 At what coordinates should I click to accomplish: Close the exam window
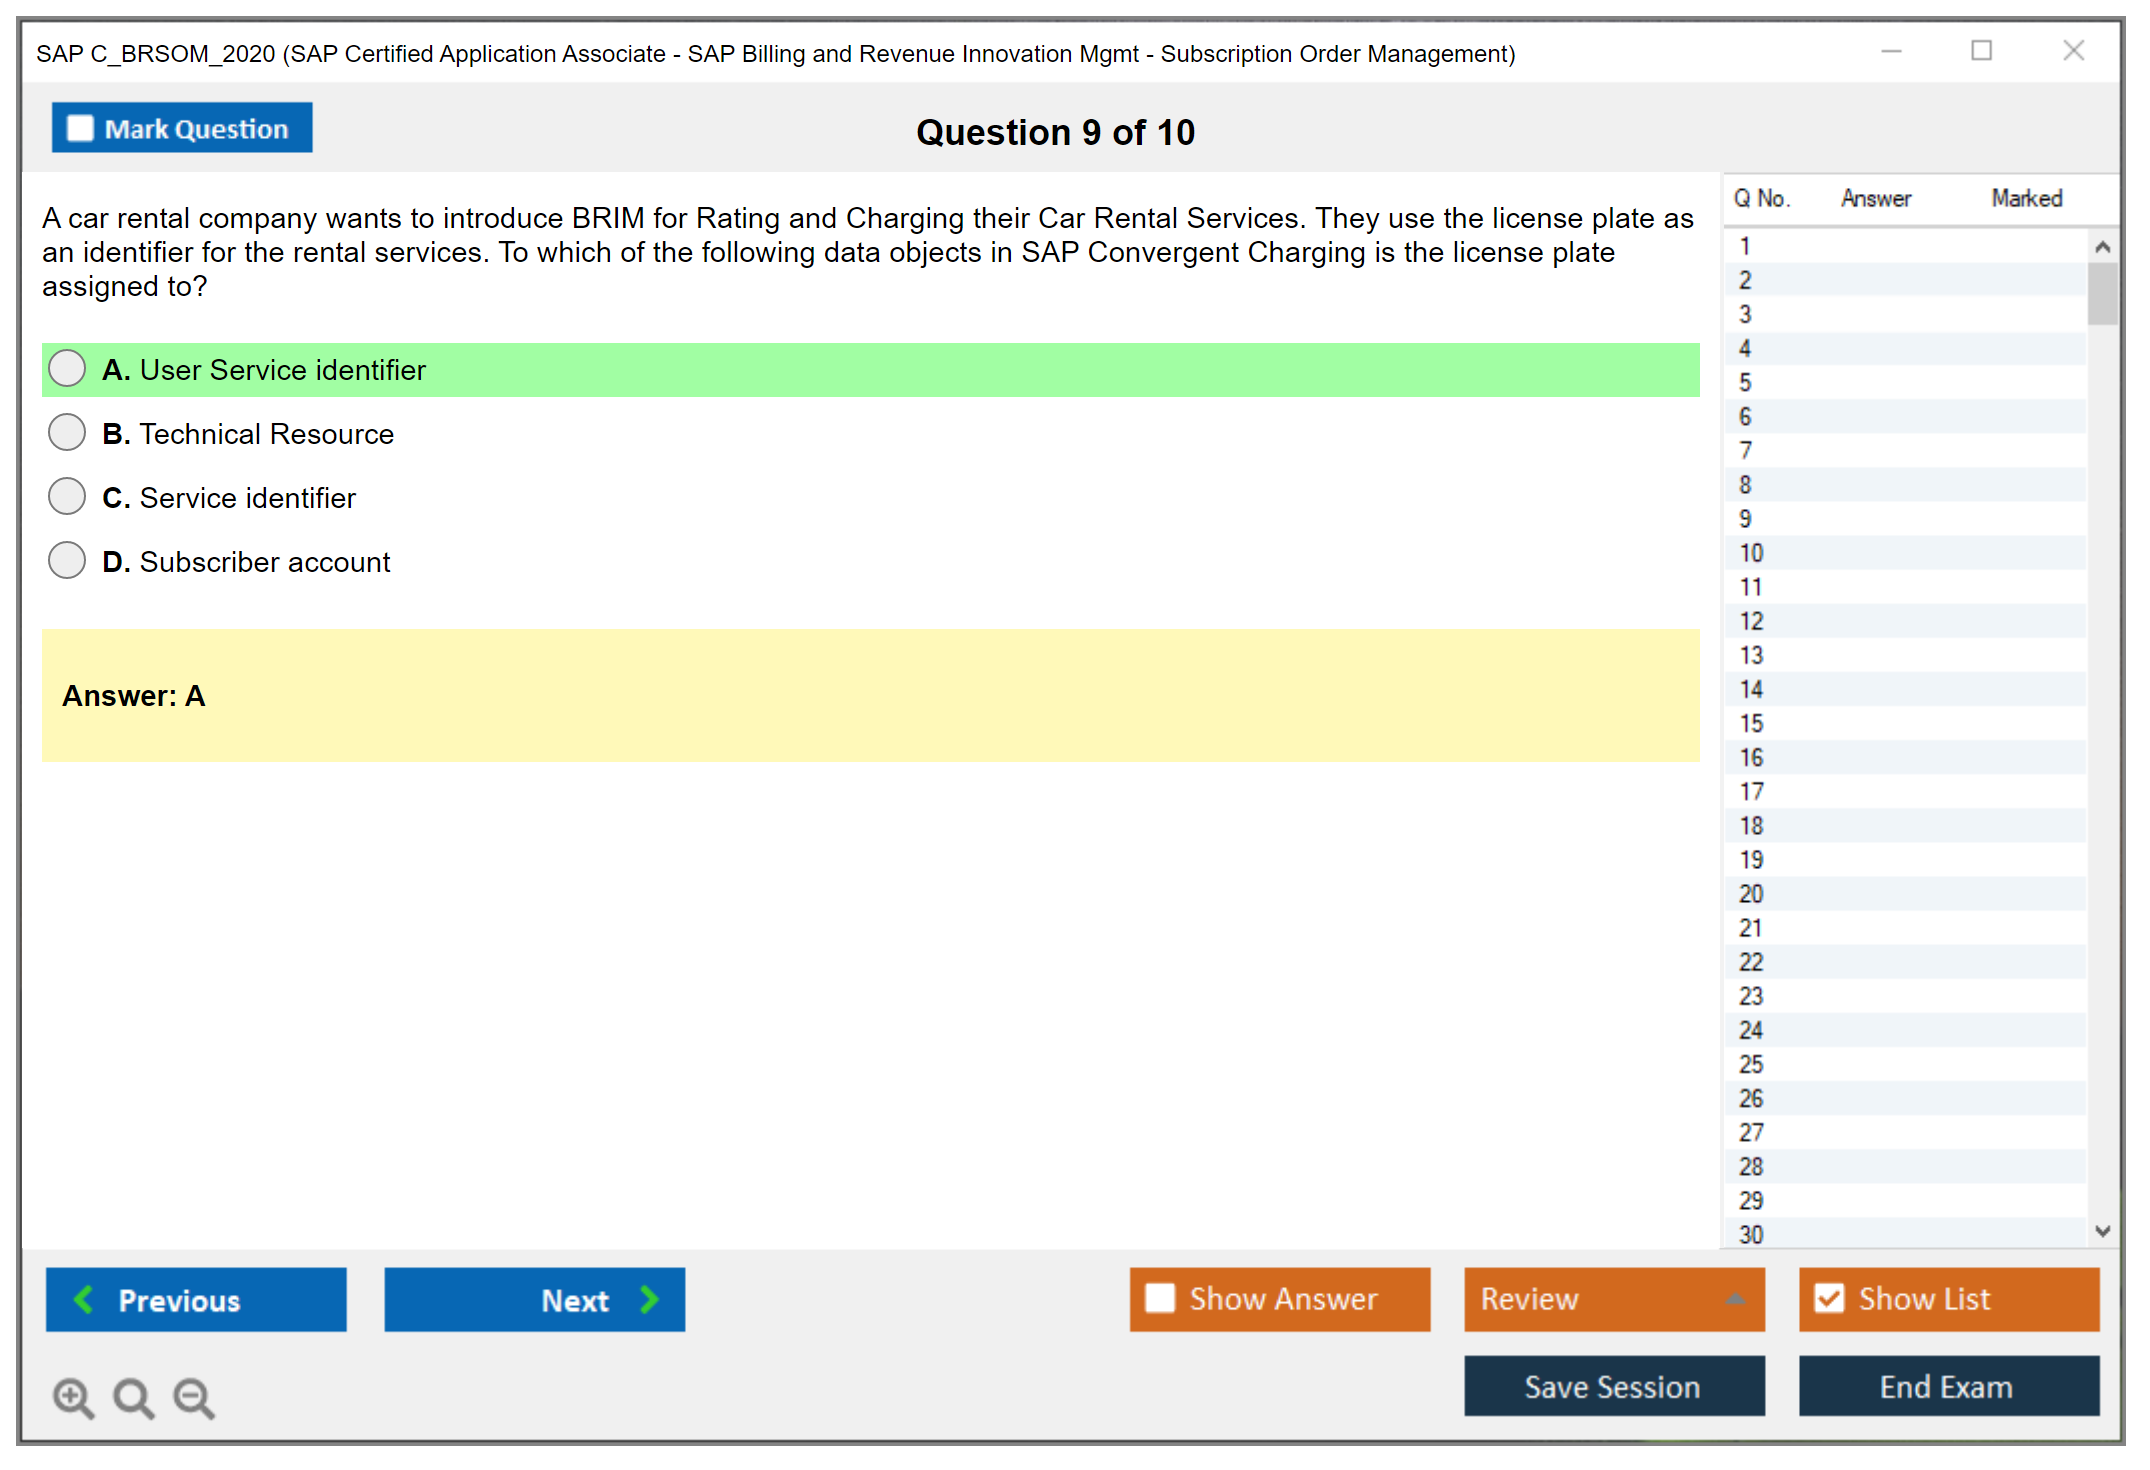2073,51
